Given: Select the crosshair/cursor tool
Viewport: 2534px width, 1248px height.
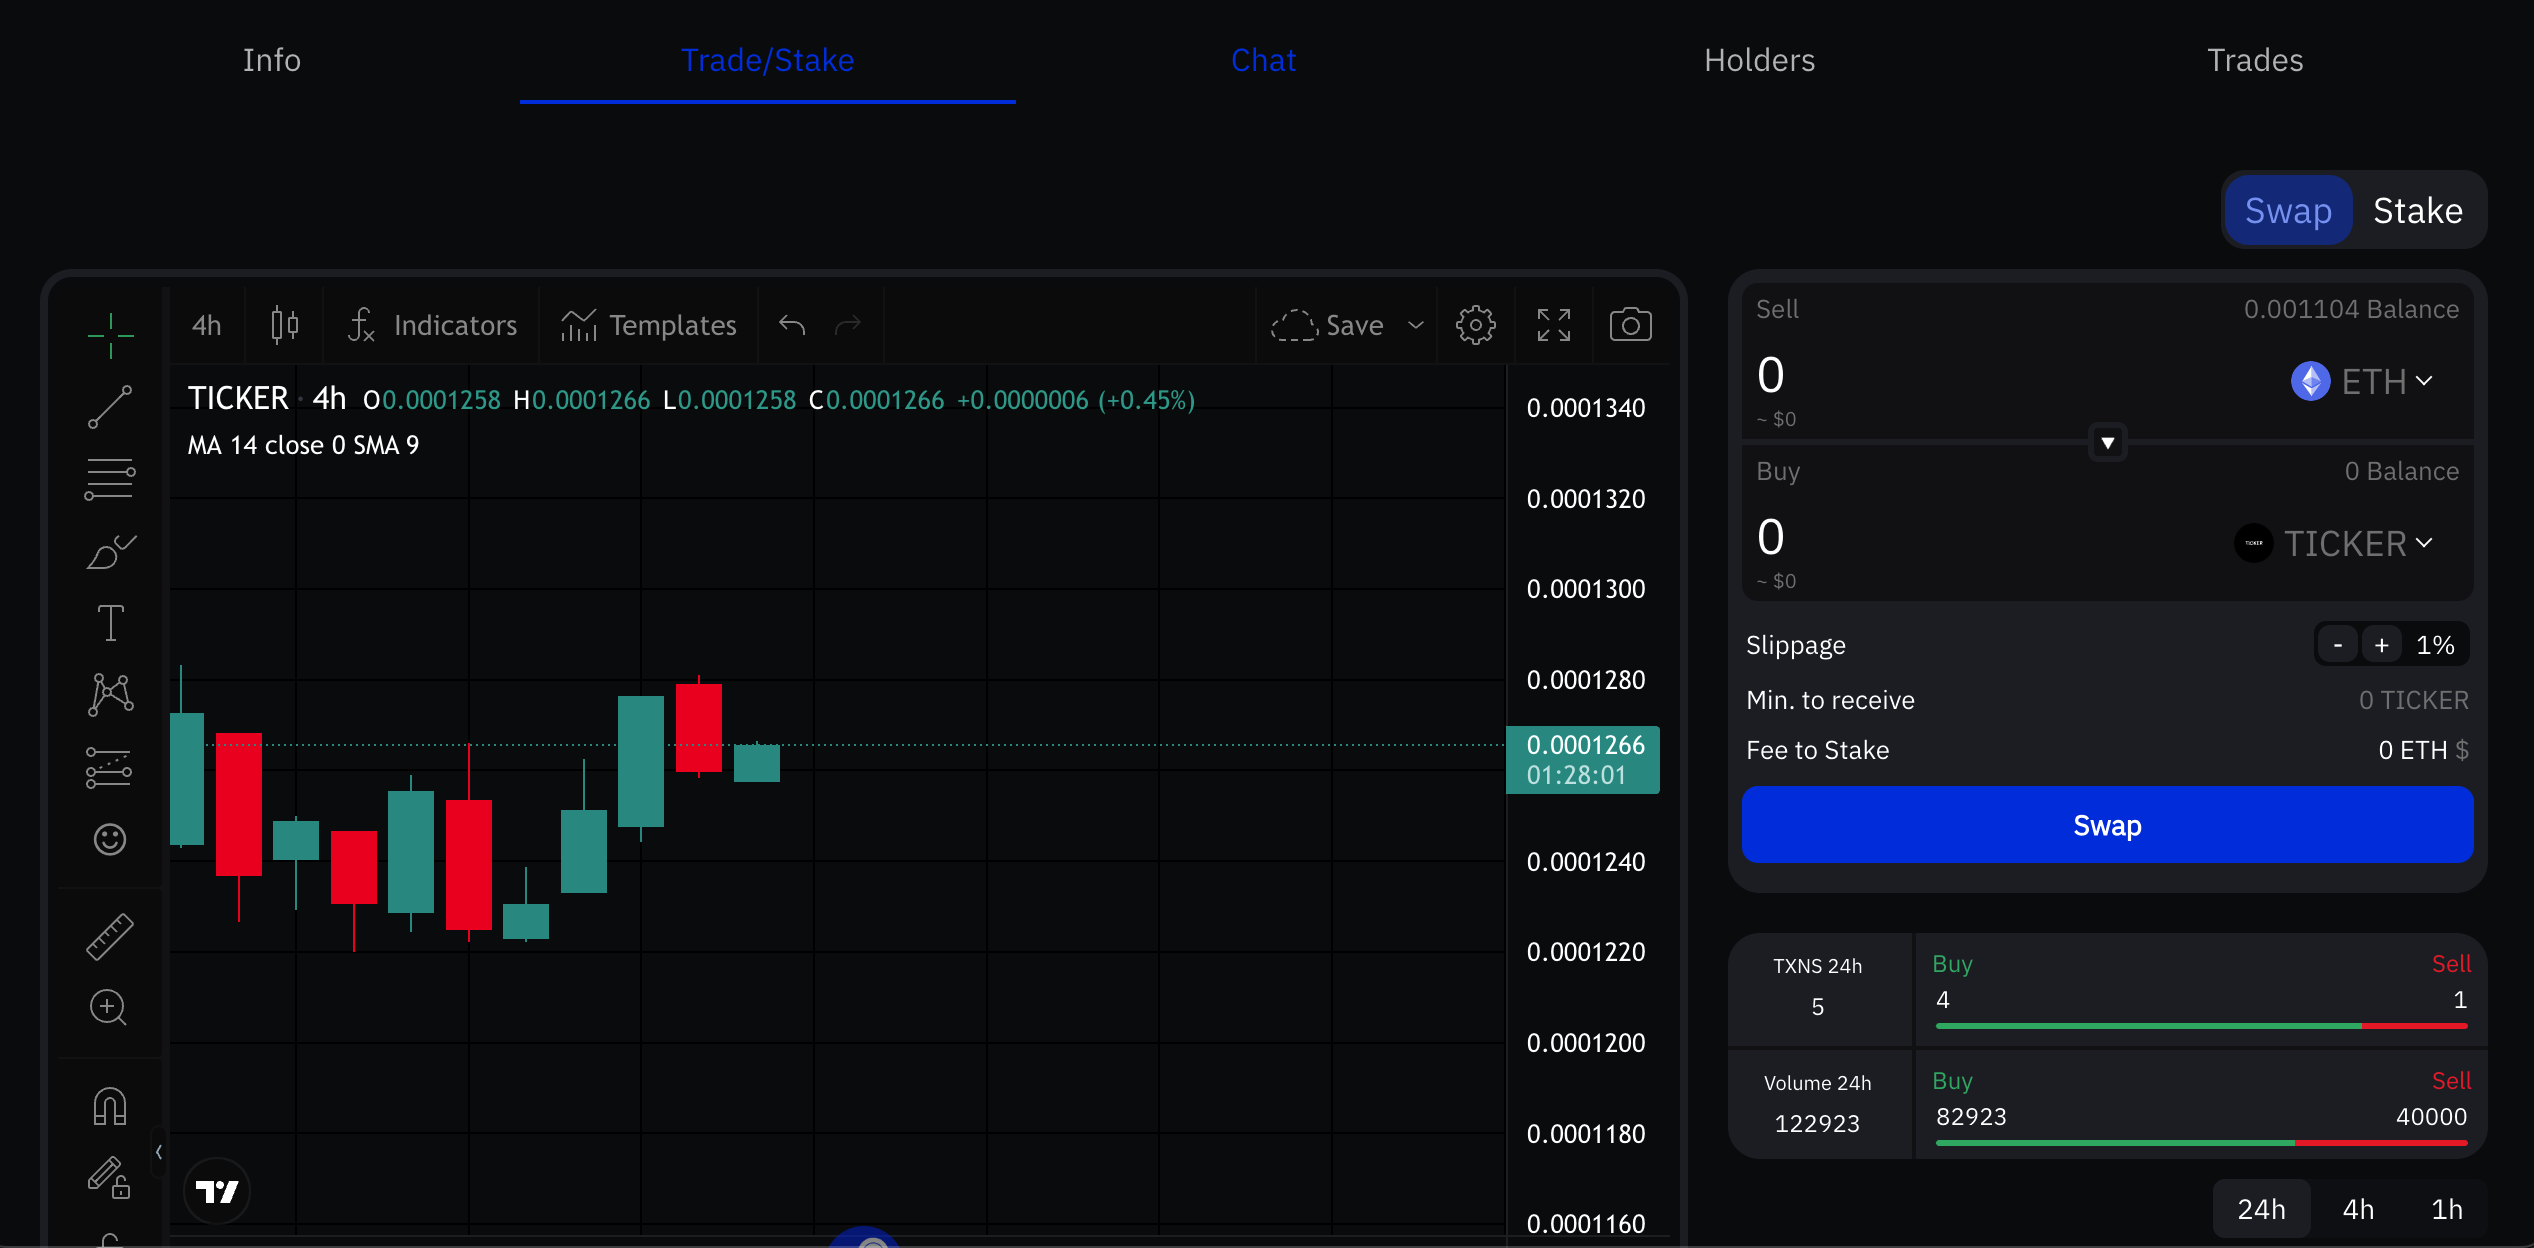Looking at the screenshot, I should tap(108, 323).
